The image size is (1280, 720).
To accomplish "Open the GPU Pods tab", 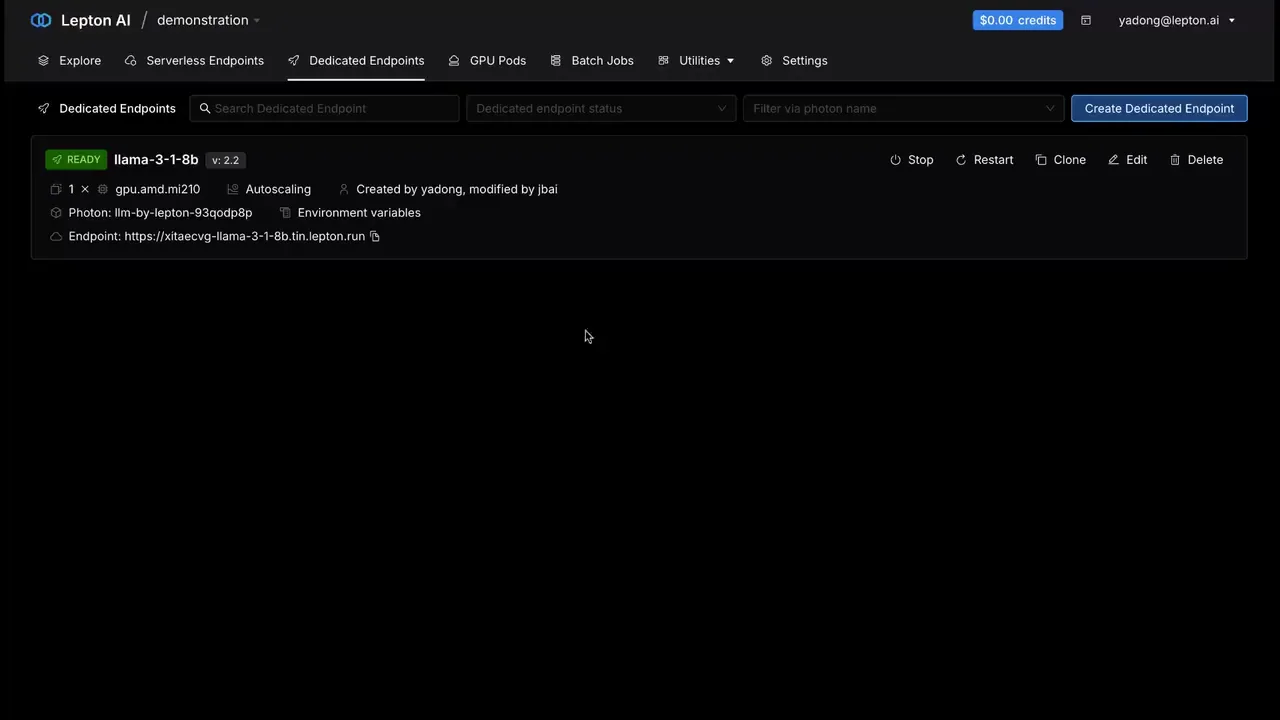I will tap(487, 60).
